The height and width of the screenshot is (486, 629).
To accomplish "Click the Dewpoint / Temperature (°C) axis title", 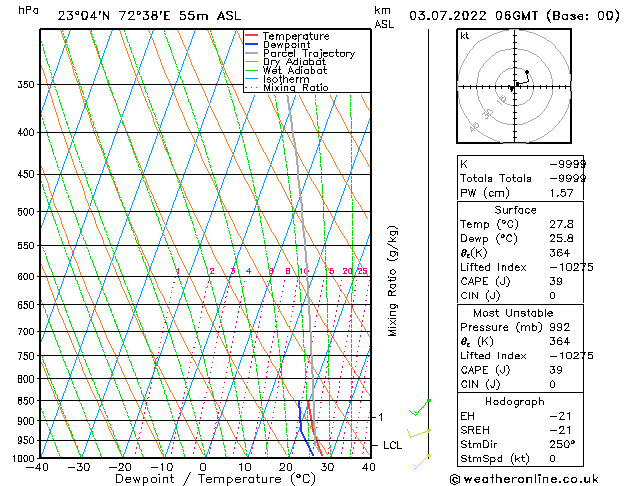I will [x=215, y=479].
